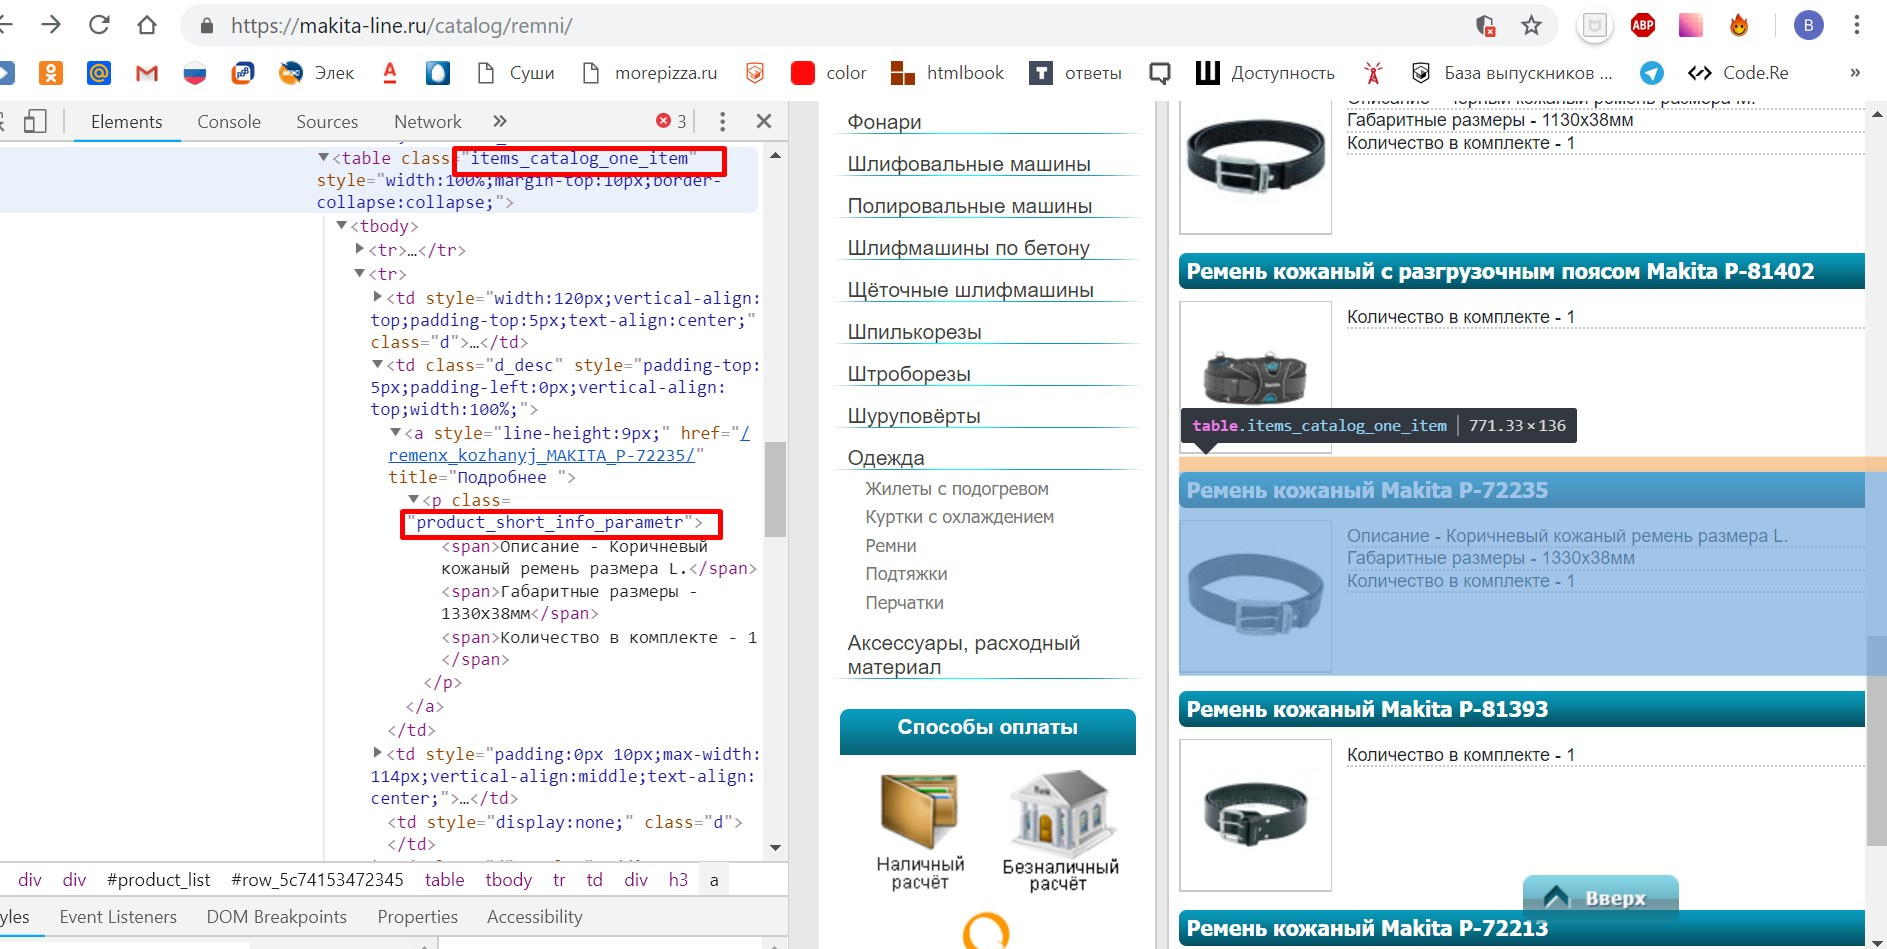Bookmark this page with the star icon
Image resolution: width=1887 pixels, height=949 pixels.
(x=1531, y=25)
